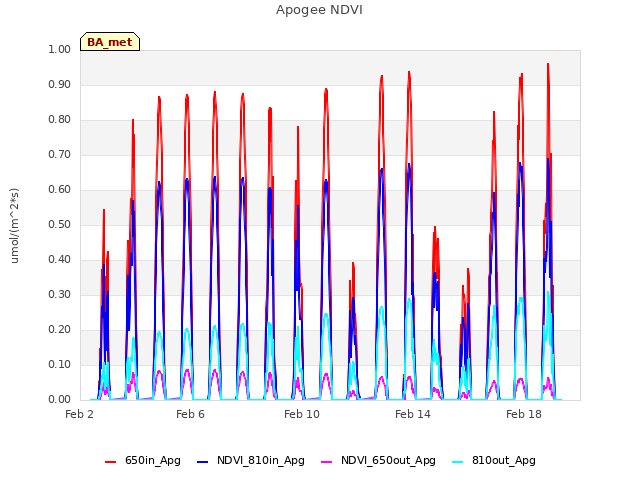Click the BA_met annotation label
The height and width of the screenshot is (480, 640).
(x=110, y=42)
